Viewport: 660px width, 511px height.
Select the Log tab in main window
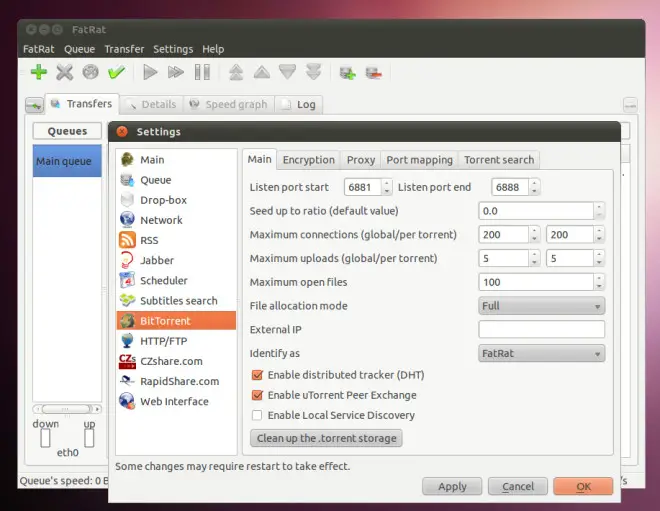coord(299,104)
